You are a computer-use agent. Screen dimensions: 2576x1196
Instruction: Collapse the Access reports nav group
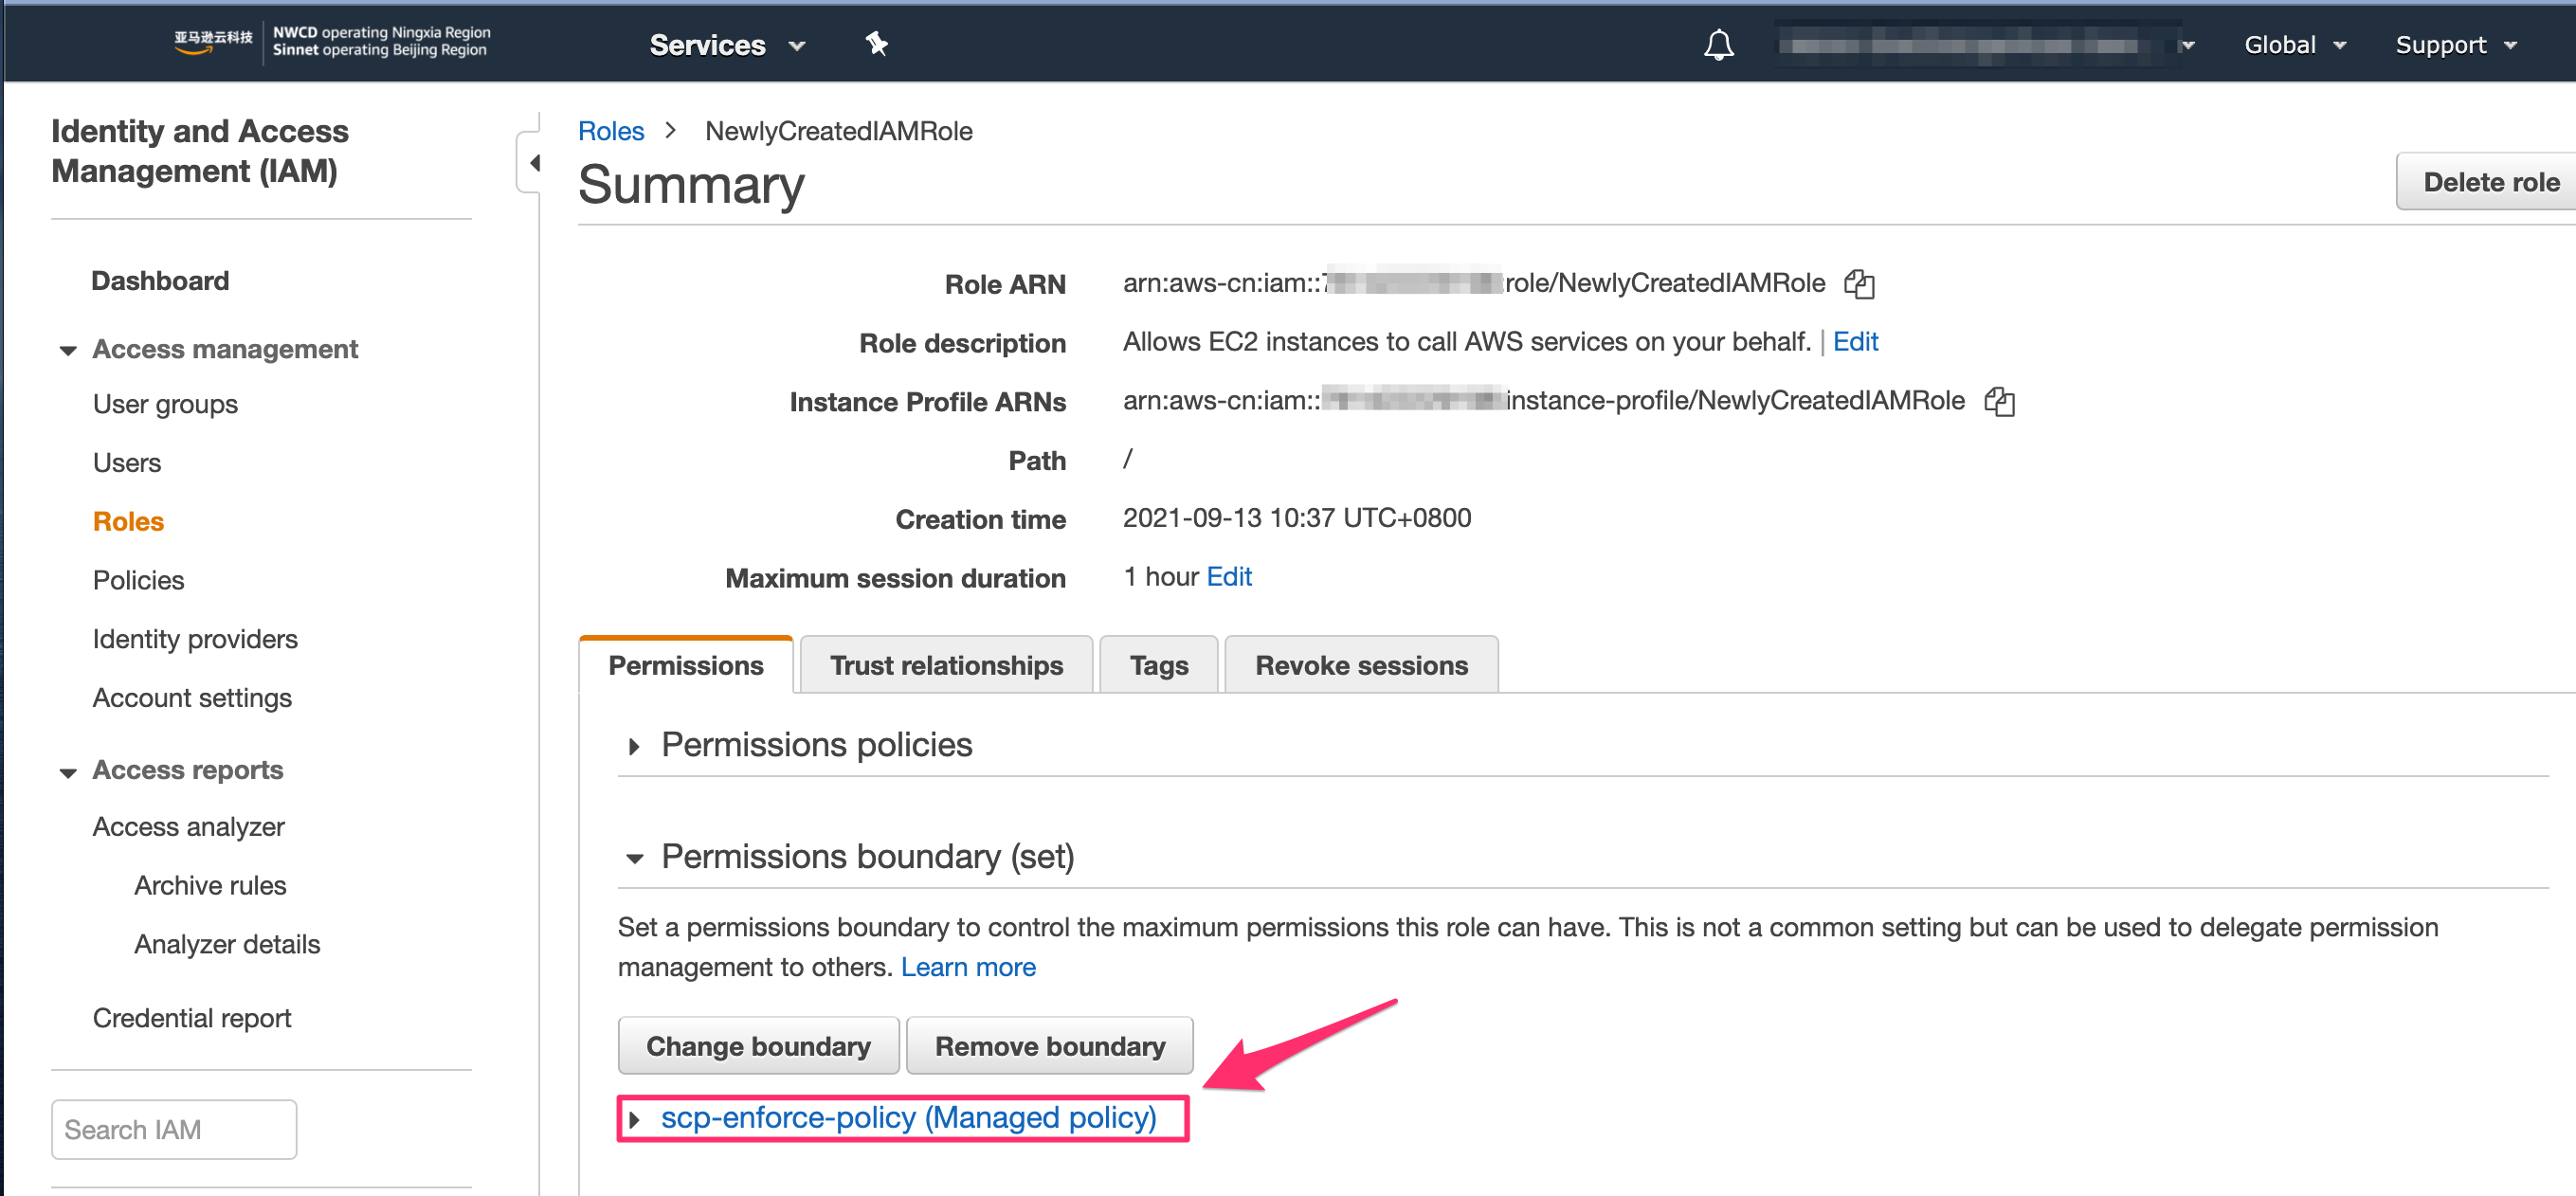68,772
